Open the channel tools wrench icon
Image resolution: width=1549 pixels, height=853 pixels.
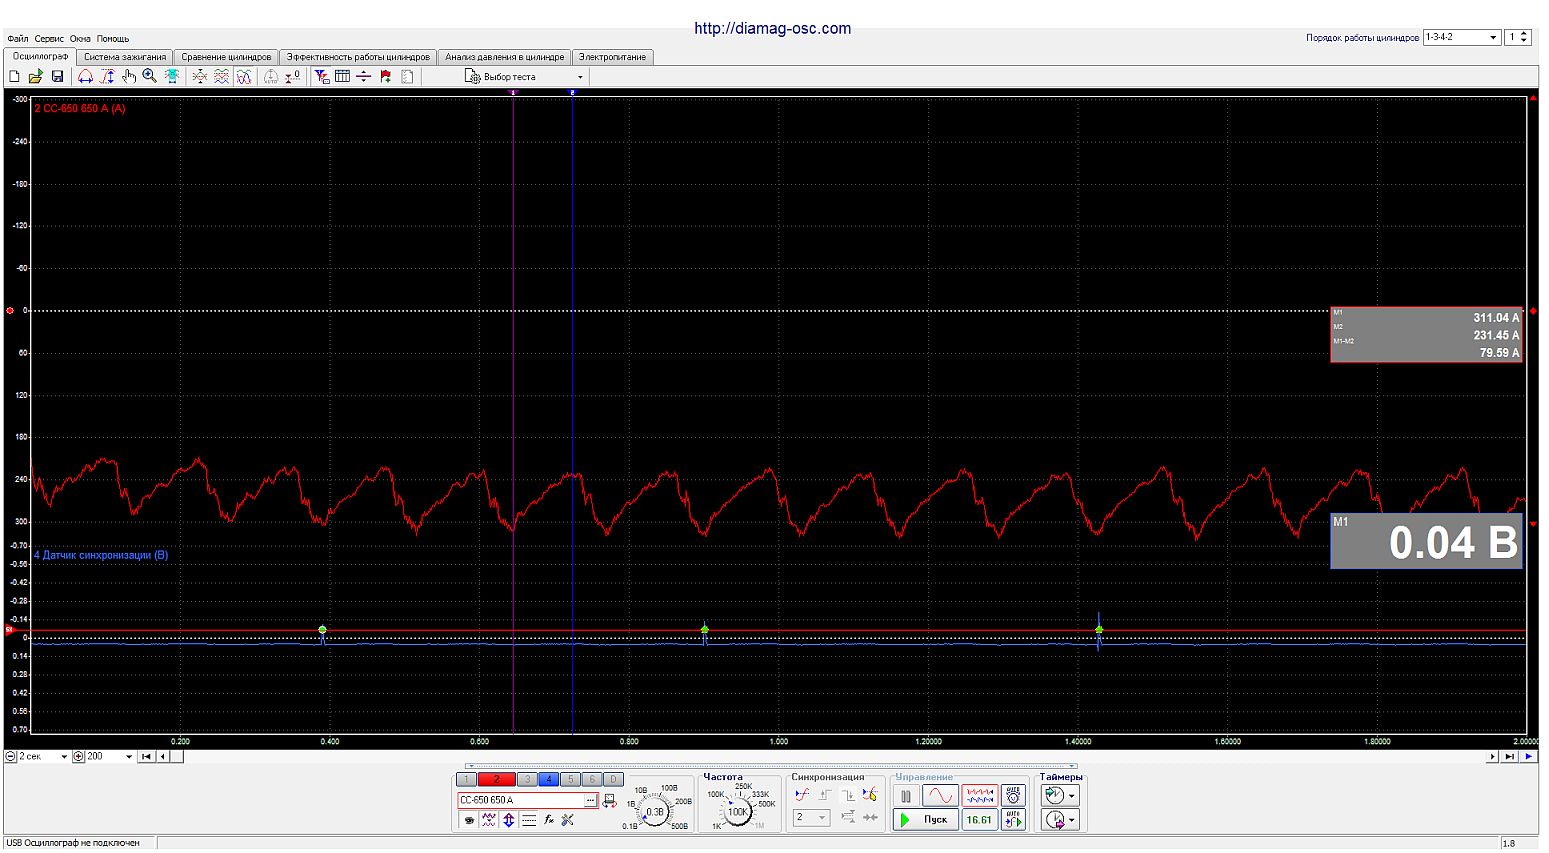point(568,820)
